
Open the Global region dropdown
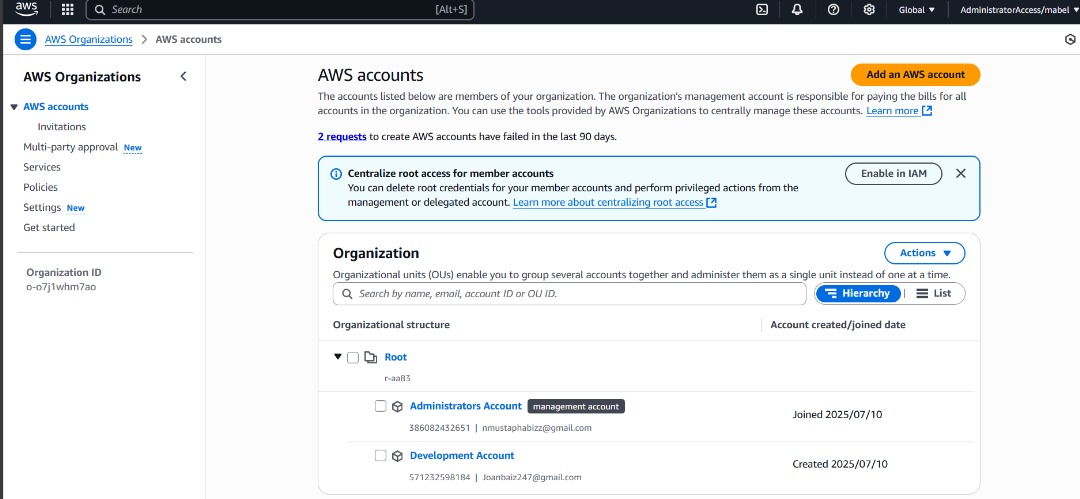(917, 10)
